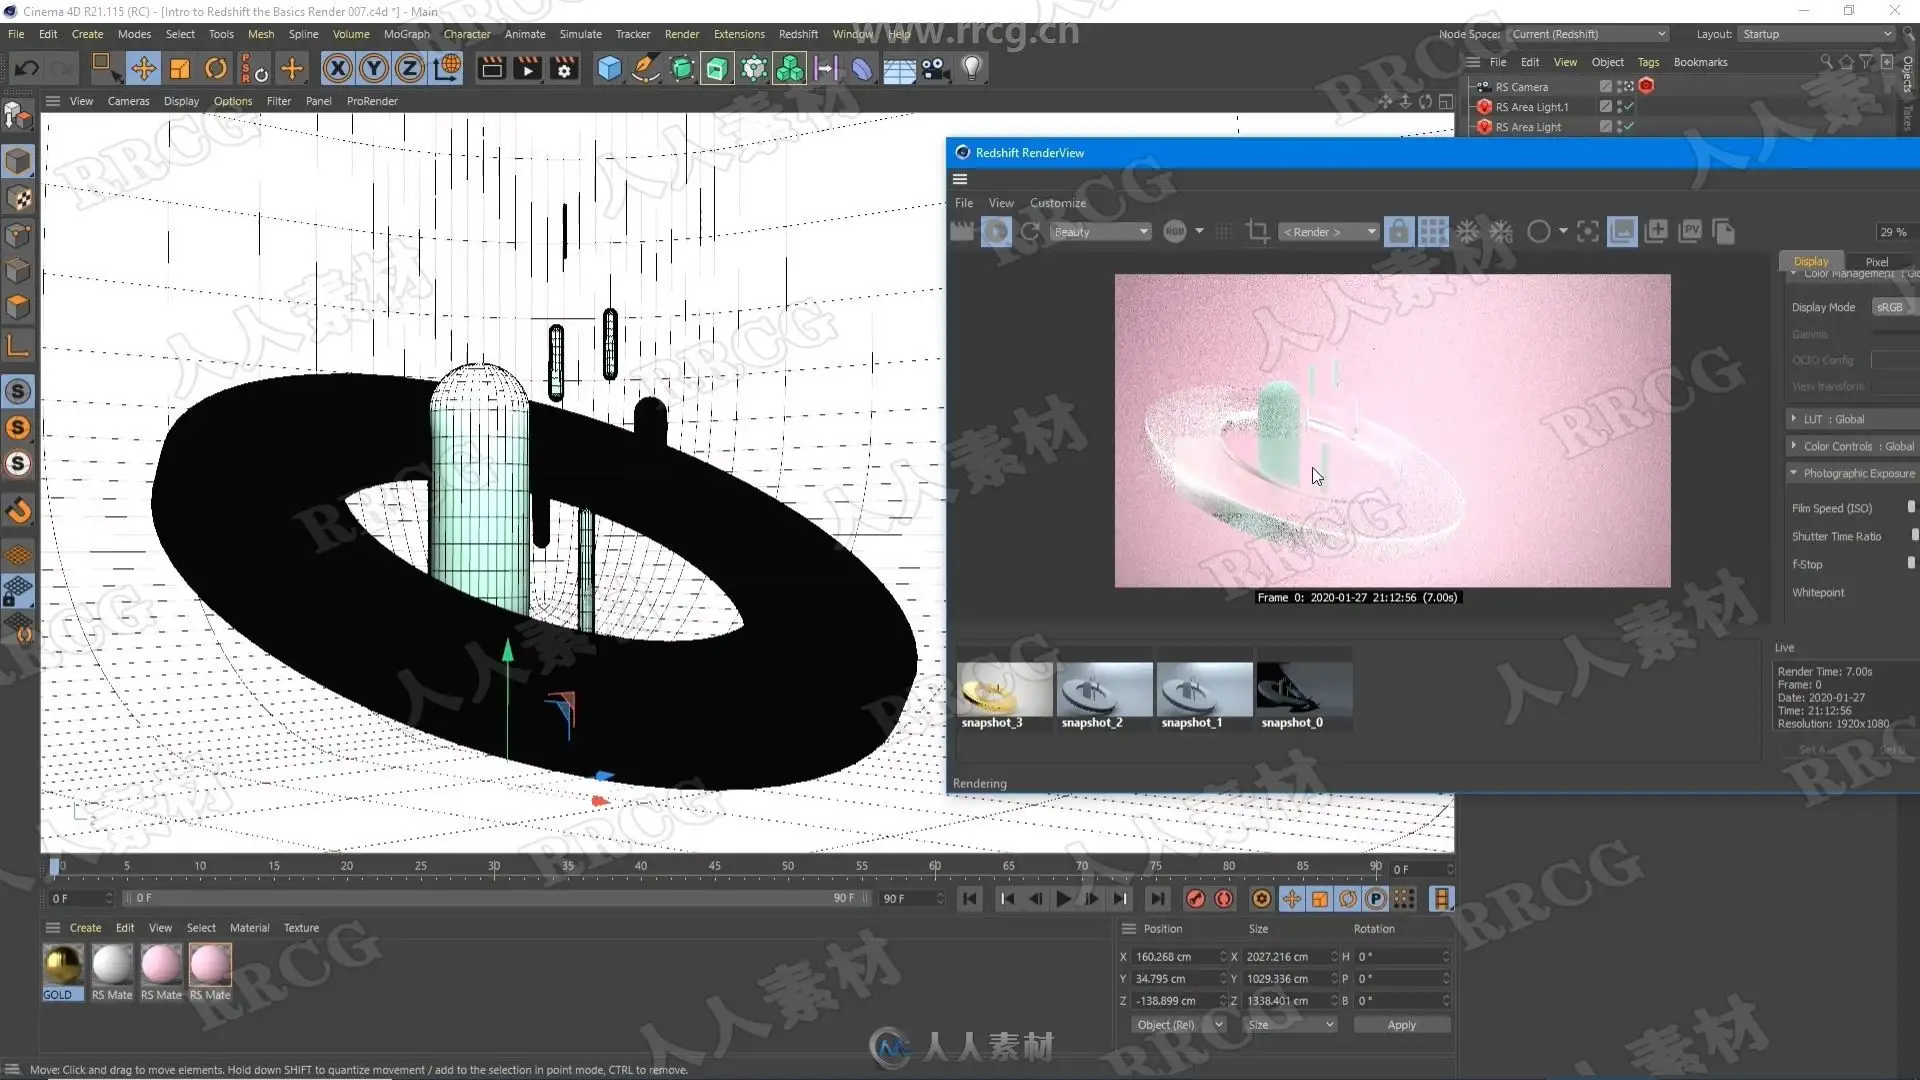This screenshot has width=1920, height=1080.
Task: Toggle RS Area Light visibility checkmark
Action: pos(1628,127)
